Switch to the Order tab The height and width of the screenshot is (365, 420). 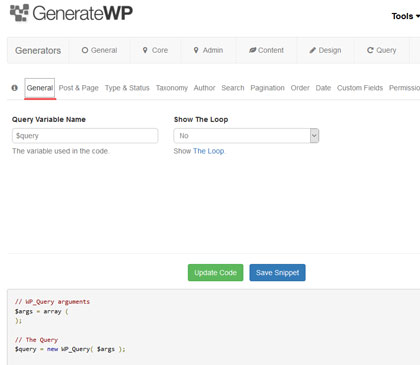click(300, 88)
